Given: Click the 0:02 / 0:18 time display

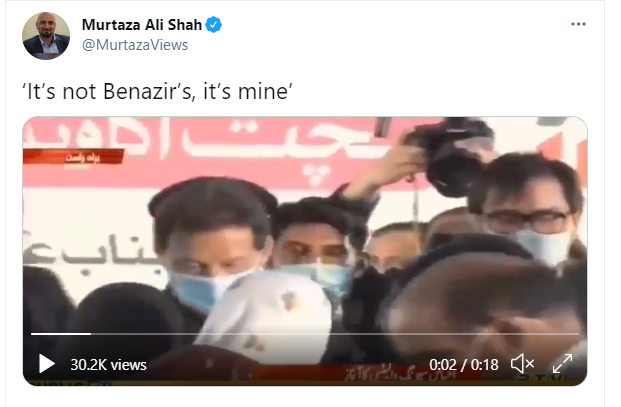Looking at the screenshot, I should point(464,365).
